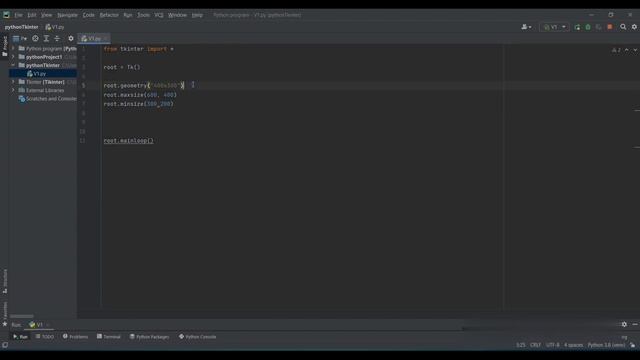This screenshot has width=640, height=360.
Task: Open the V1 run configuration dropdown
Action: pyautogui.click(x=554, y=27)
